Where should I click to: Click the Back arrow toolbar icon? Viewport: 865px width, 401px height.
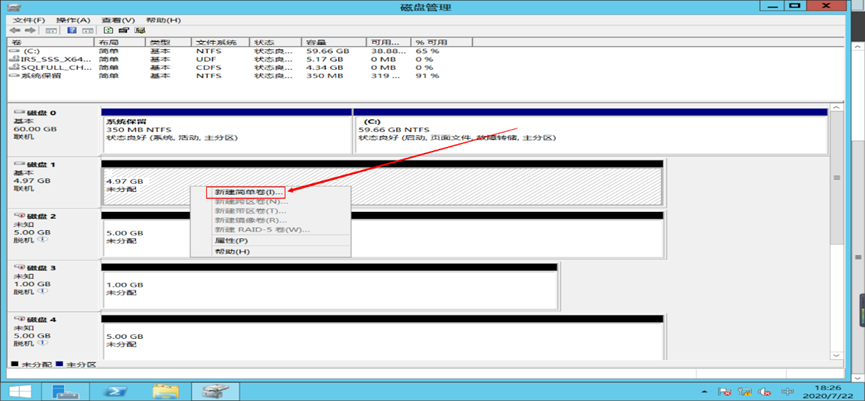pos(14,30)
